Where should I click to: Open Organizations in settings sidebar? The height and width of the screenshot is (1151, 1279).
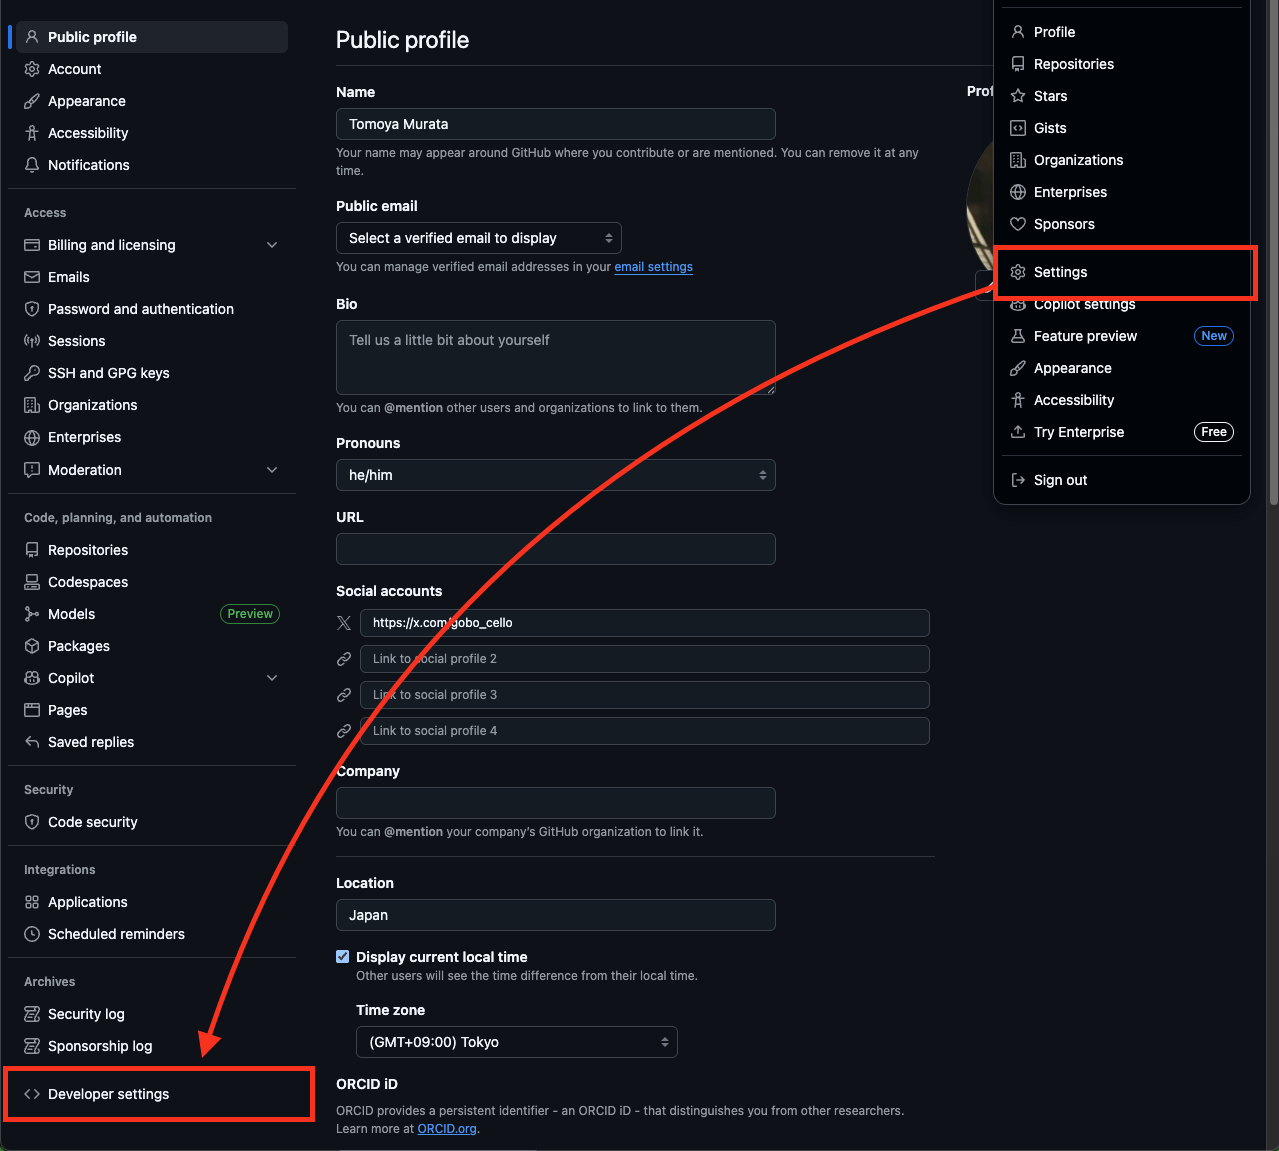coord(152,405)
